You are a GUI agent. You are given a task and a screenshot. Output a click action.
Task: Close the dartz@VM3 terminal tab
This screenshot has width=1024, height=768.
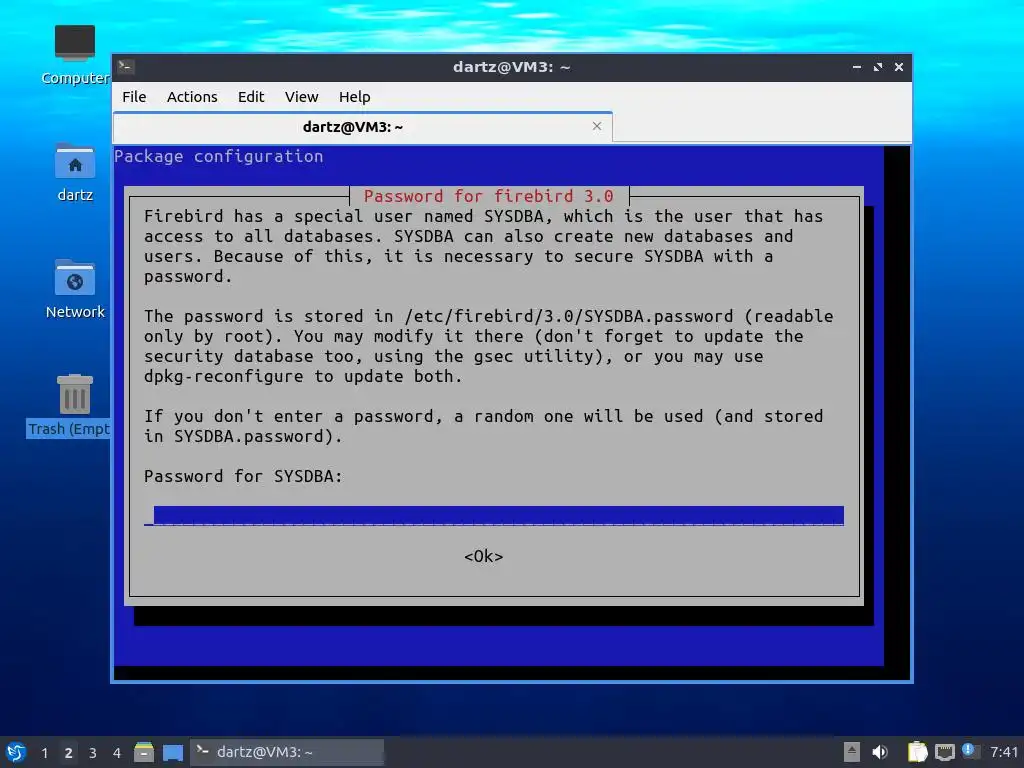click(x=596, y=126)
